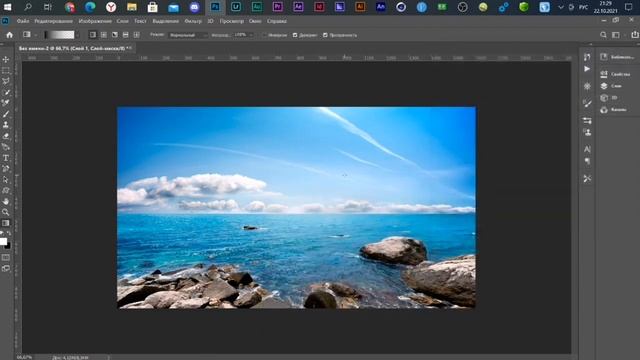Open the crossed-tools presets panel icon
The image size is (640, 360).
587,179
